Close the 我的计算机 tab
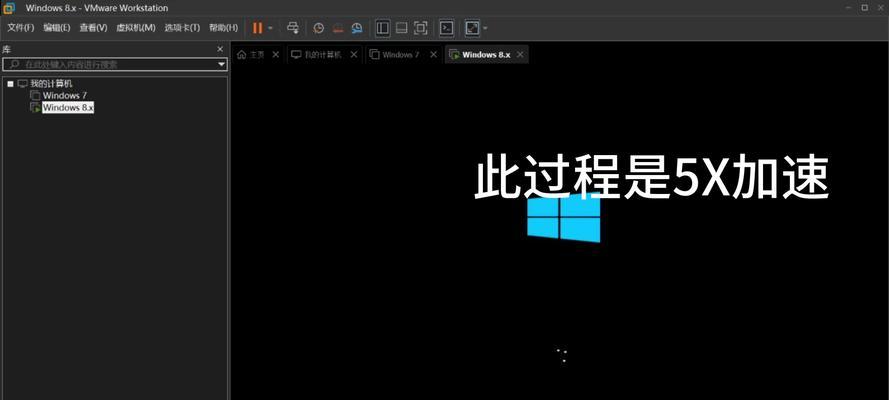The width and height of the screenshot is (889, 400). pos(354,54)
